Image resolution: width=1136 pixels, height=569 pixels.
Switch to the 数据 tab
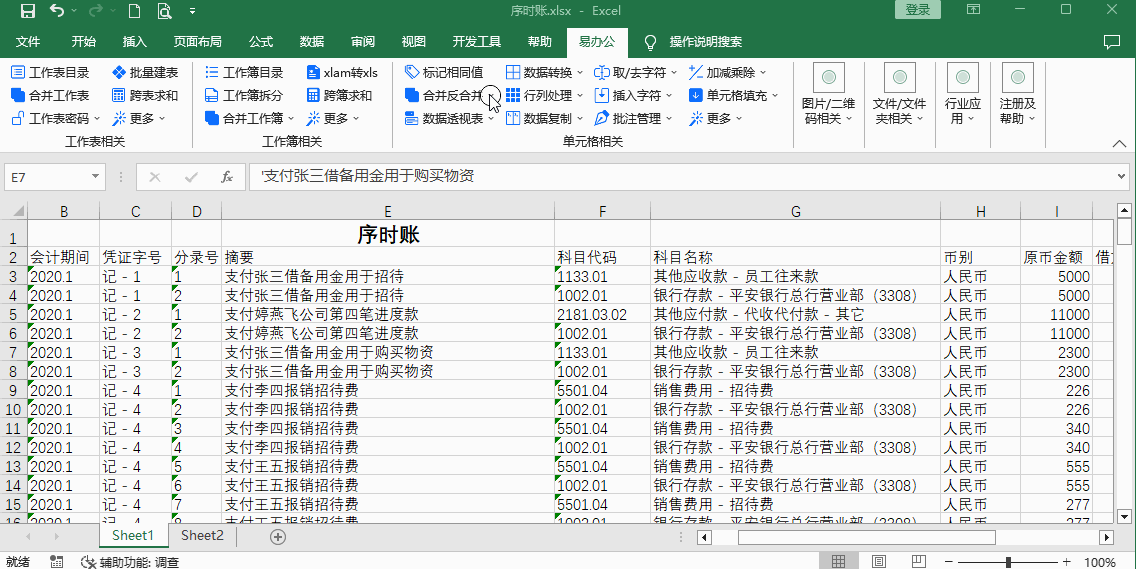point(312,42)
